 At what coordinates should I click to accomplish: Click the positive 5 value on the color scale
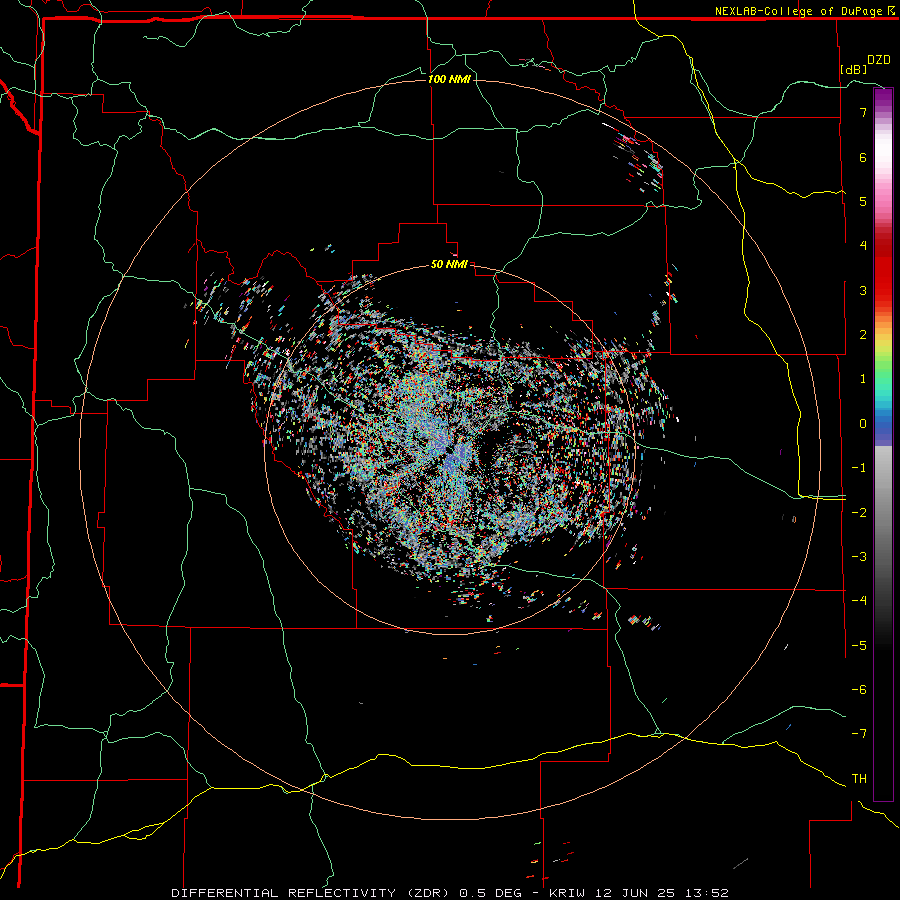tap(863, 201)
